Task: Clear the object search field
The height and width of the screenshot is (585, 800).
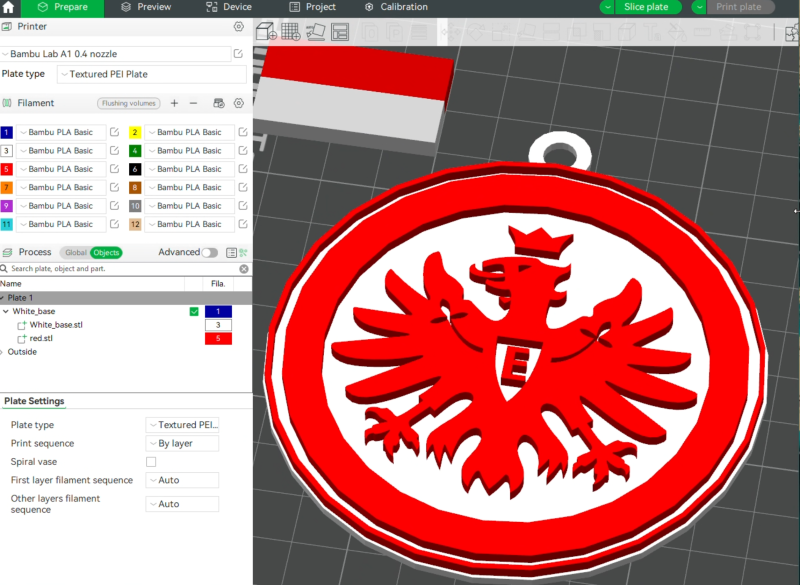Action: (x=244, y=269)
